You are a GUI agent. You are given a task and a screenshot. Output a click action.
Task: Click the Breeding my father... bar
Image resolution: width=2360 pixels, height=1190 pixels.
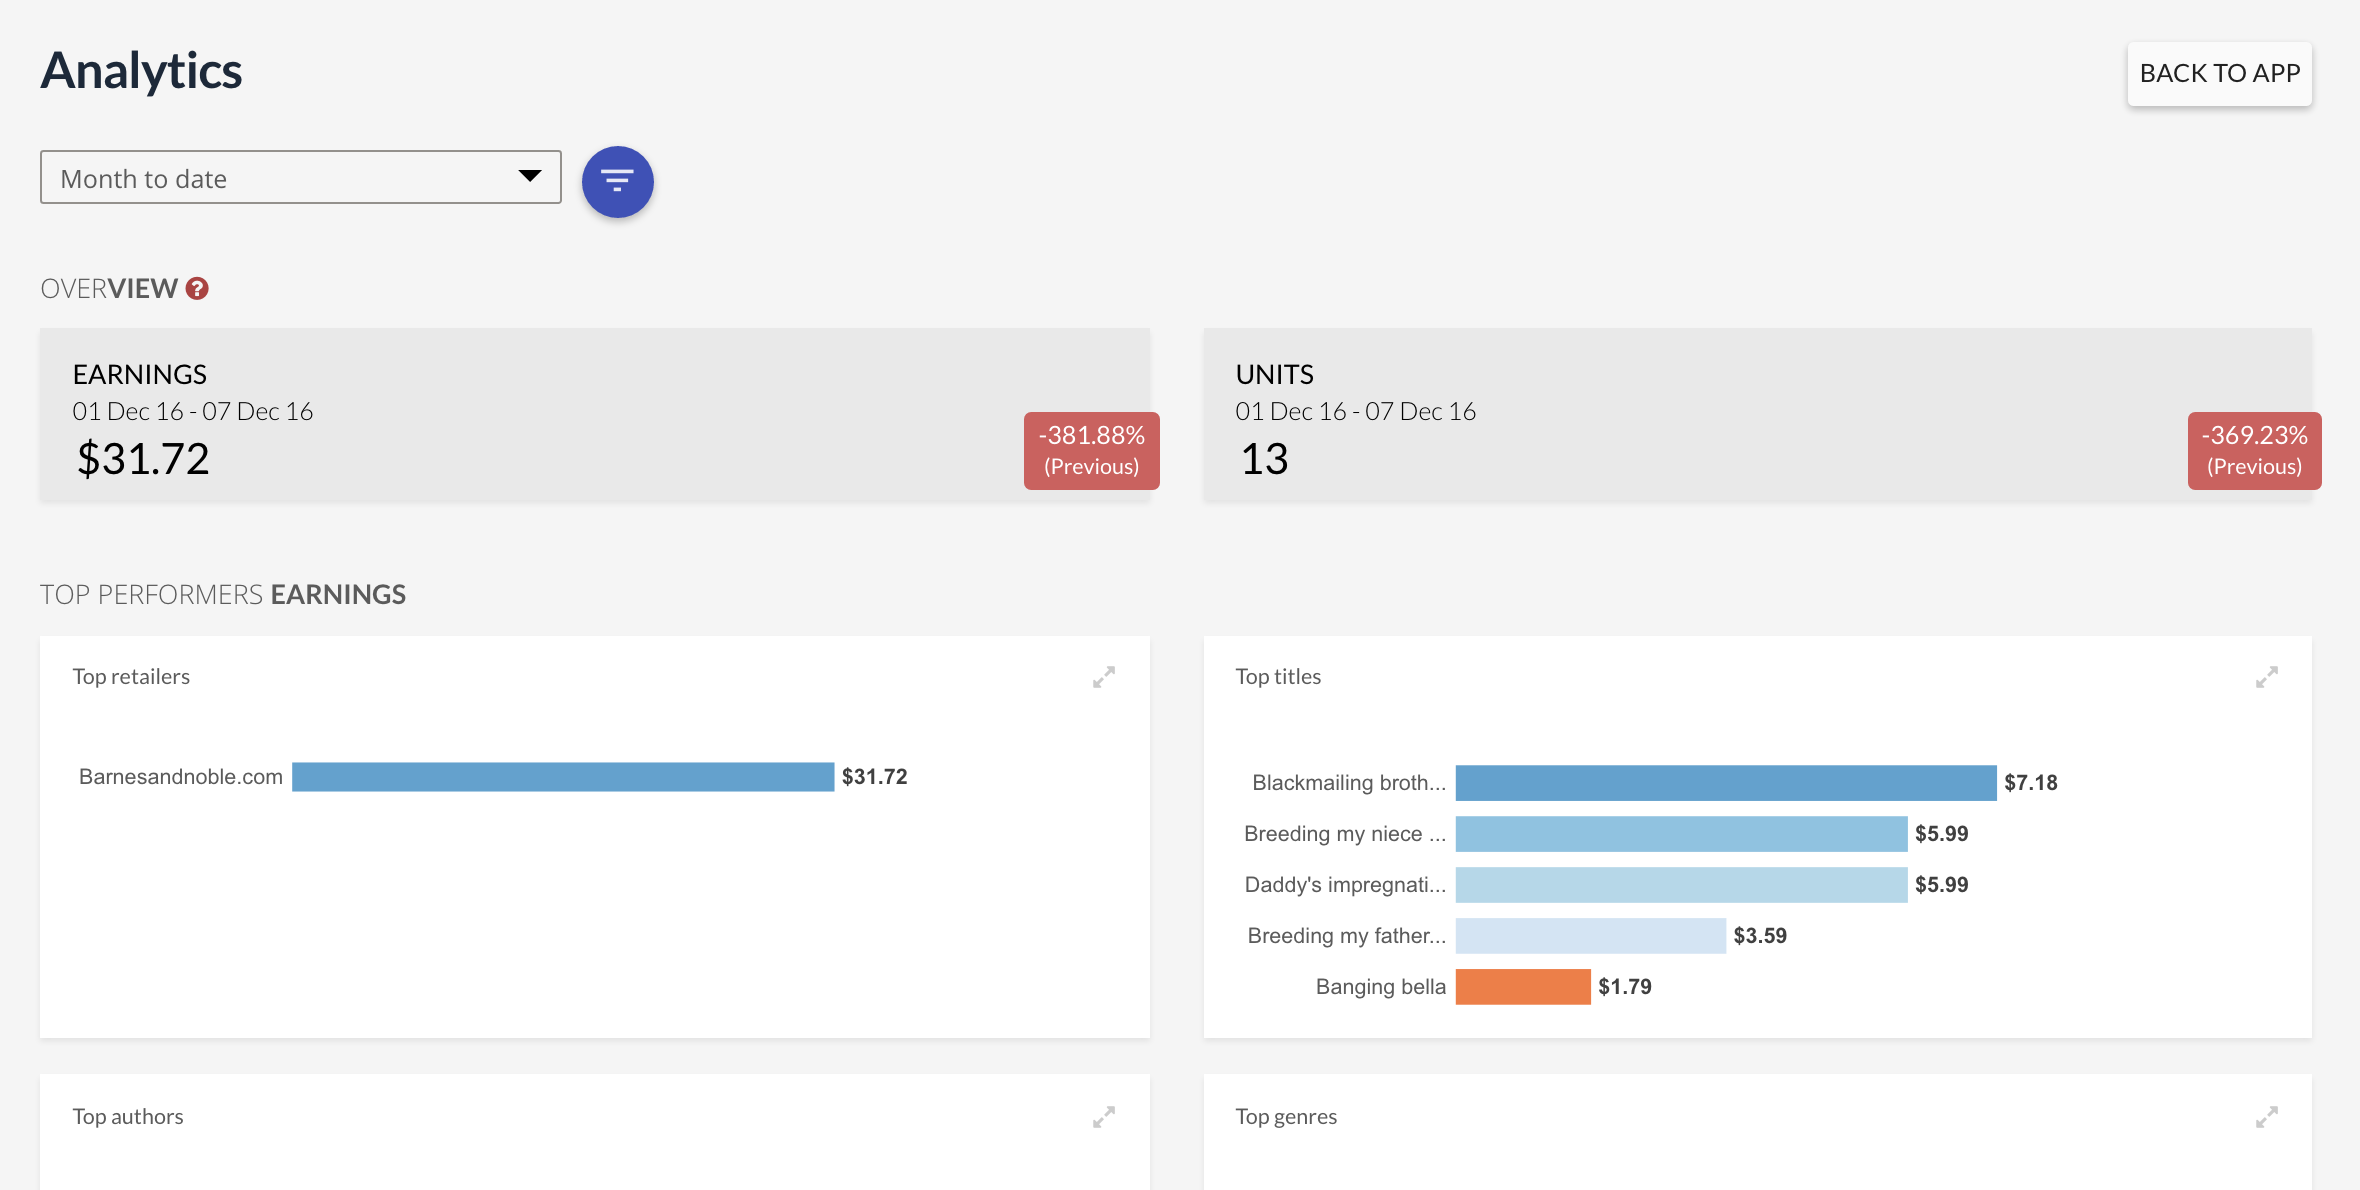1590,936
